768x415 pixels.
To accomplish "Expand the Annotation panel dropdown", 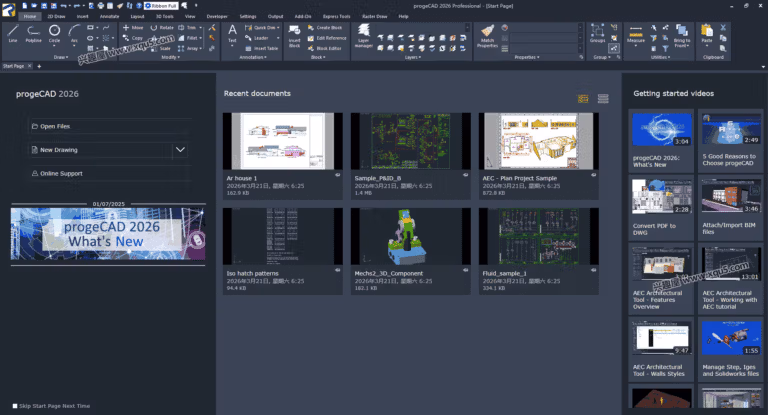I will point(253,57).
